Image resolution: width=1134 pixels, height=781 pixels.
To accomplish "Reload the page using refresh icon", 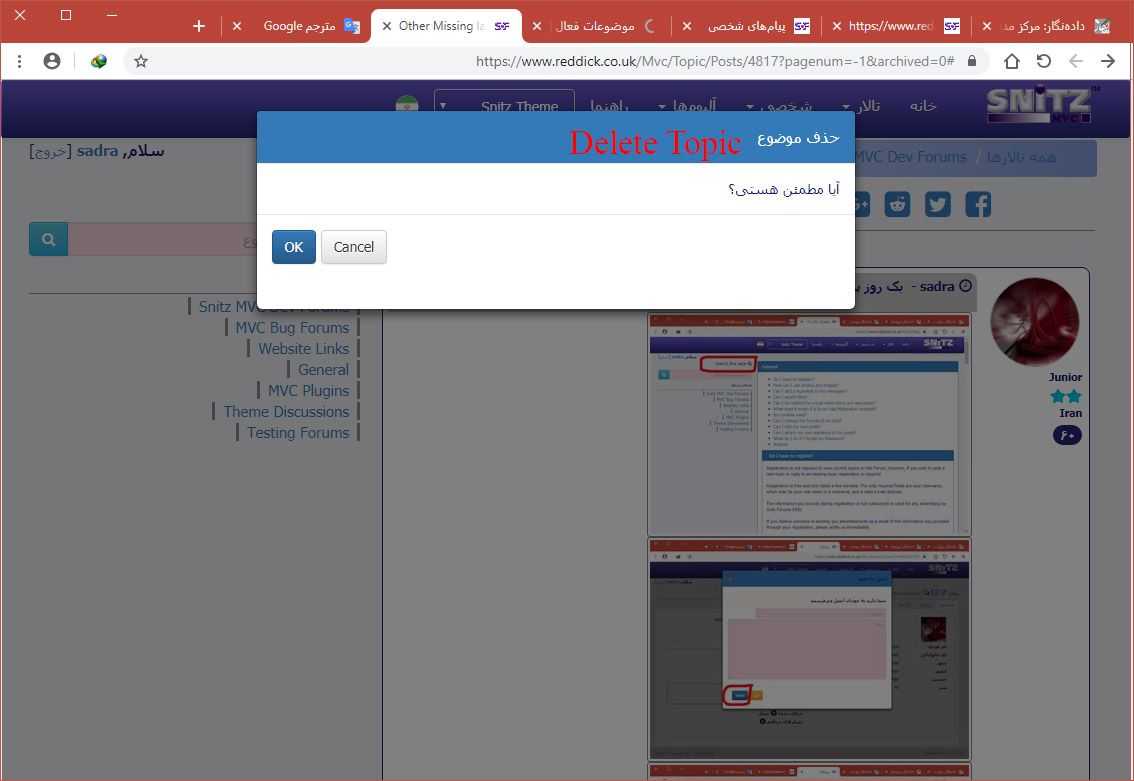I will point(1043,61).
